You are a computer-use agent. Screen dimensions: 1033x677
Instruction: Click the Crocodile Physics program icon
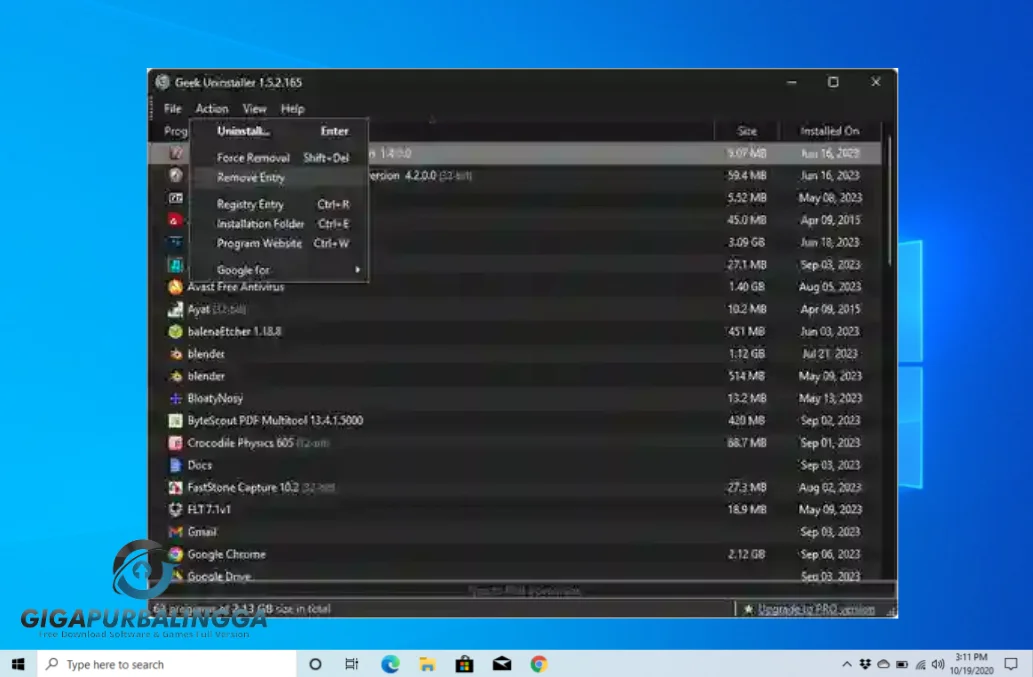[175, 442]
